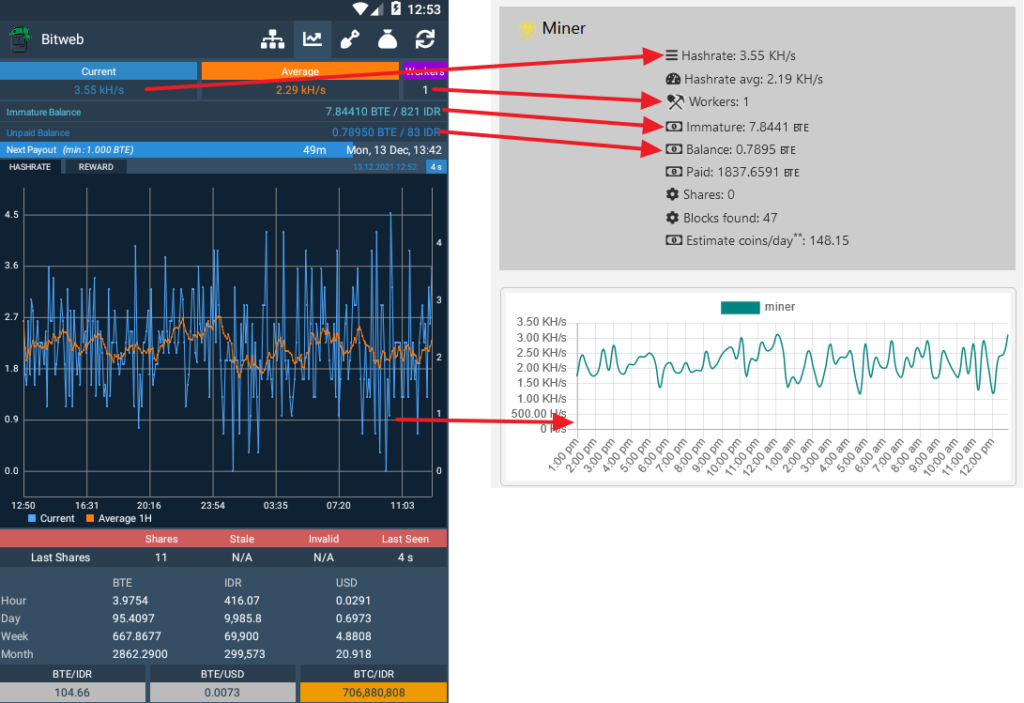Tap the Next Payout progress bar

(x=224, y=150)
